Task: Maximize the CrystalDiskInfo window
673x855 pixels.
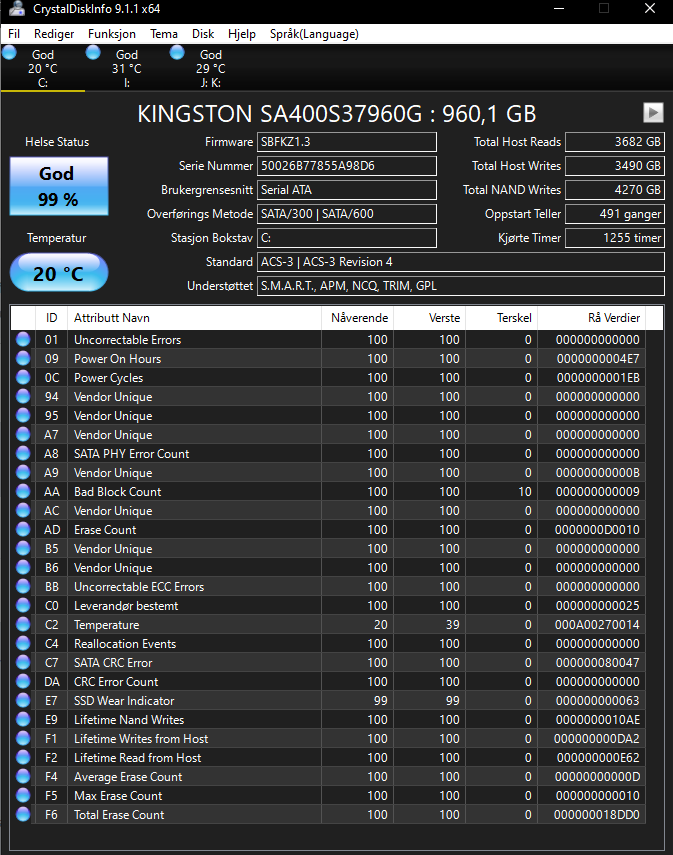Action: click(604, 9)
